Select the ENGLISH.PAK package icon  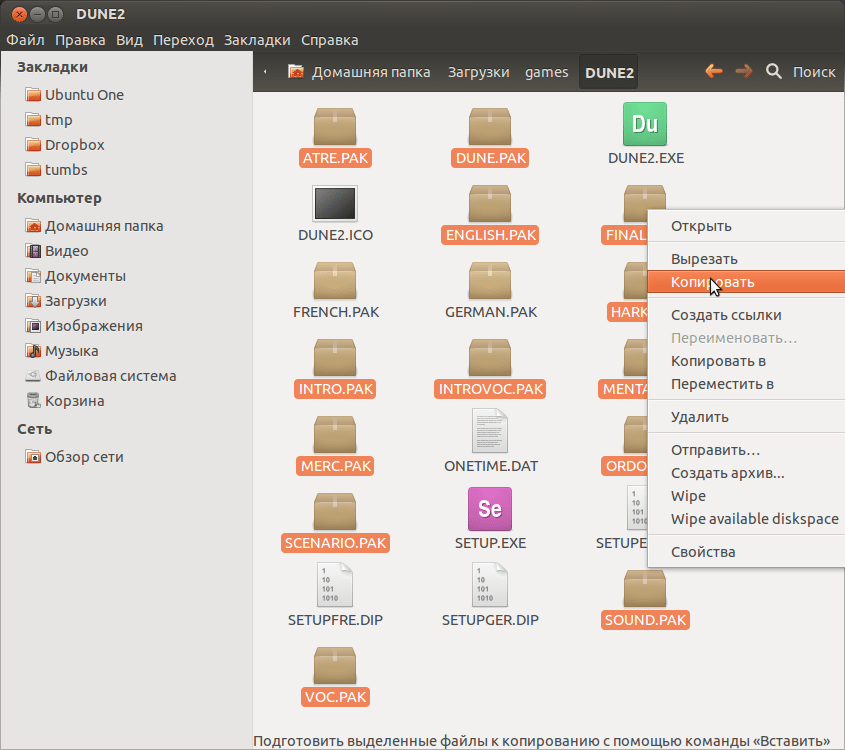point(489,204)
